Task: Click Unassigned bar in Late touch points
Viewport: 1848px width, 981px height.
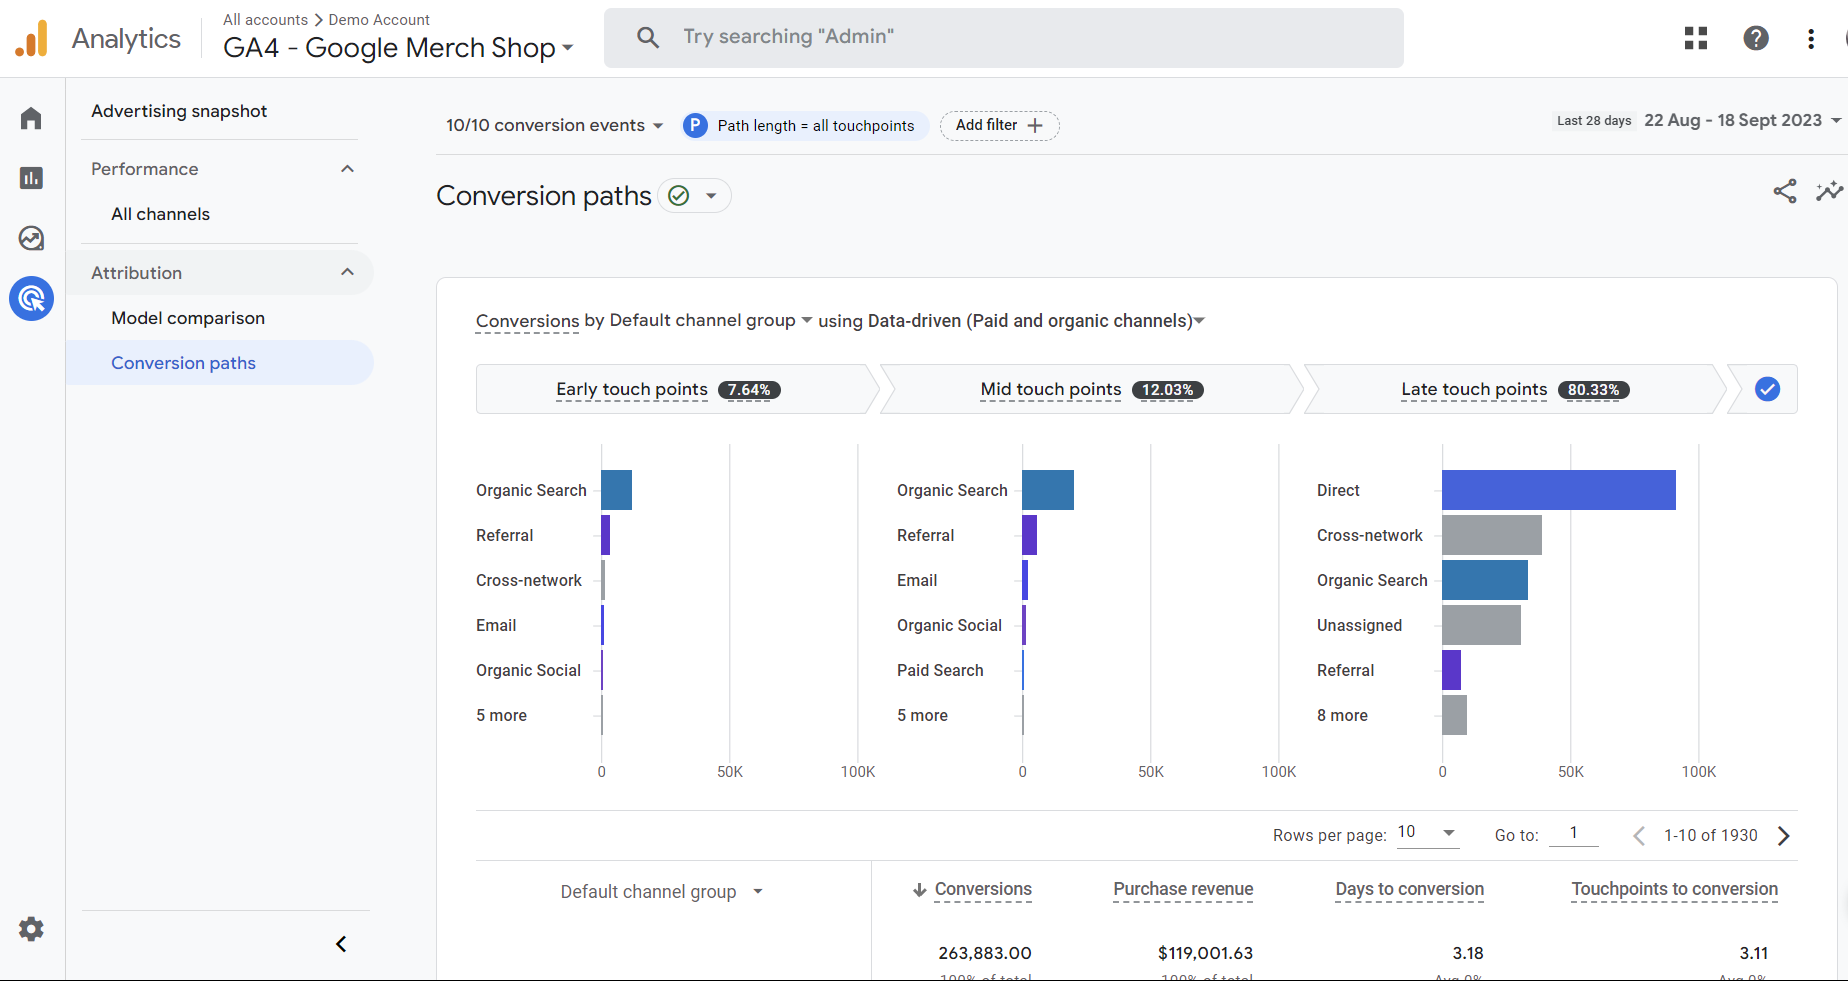Action: [x=1481, y=625]
